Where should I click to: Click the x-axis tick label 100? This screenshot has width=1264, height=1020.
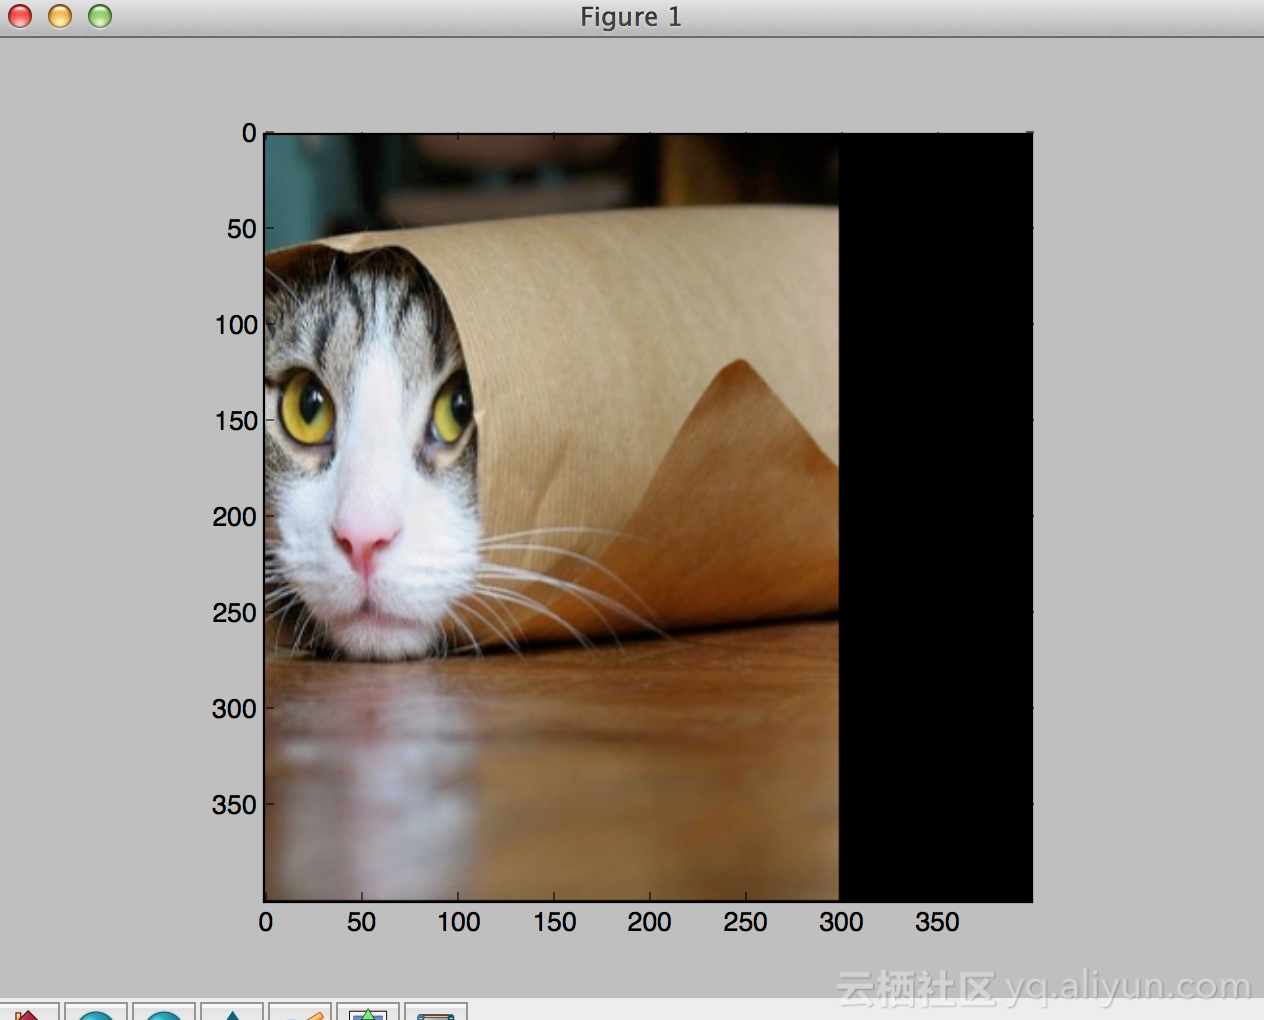[458, 922]
